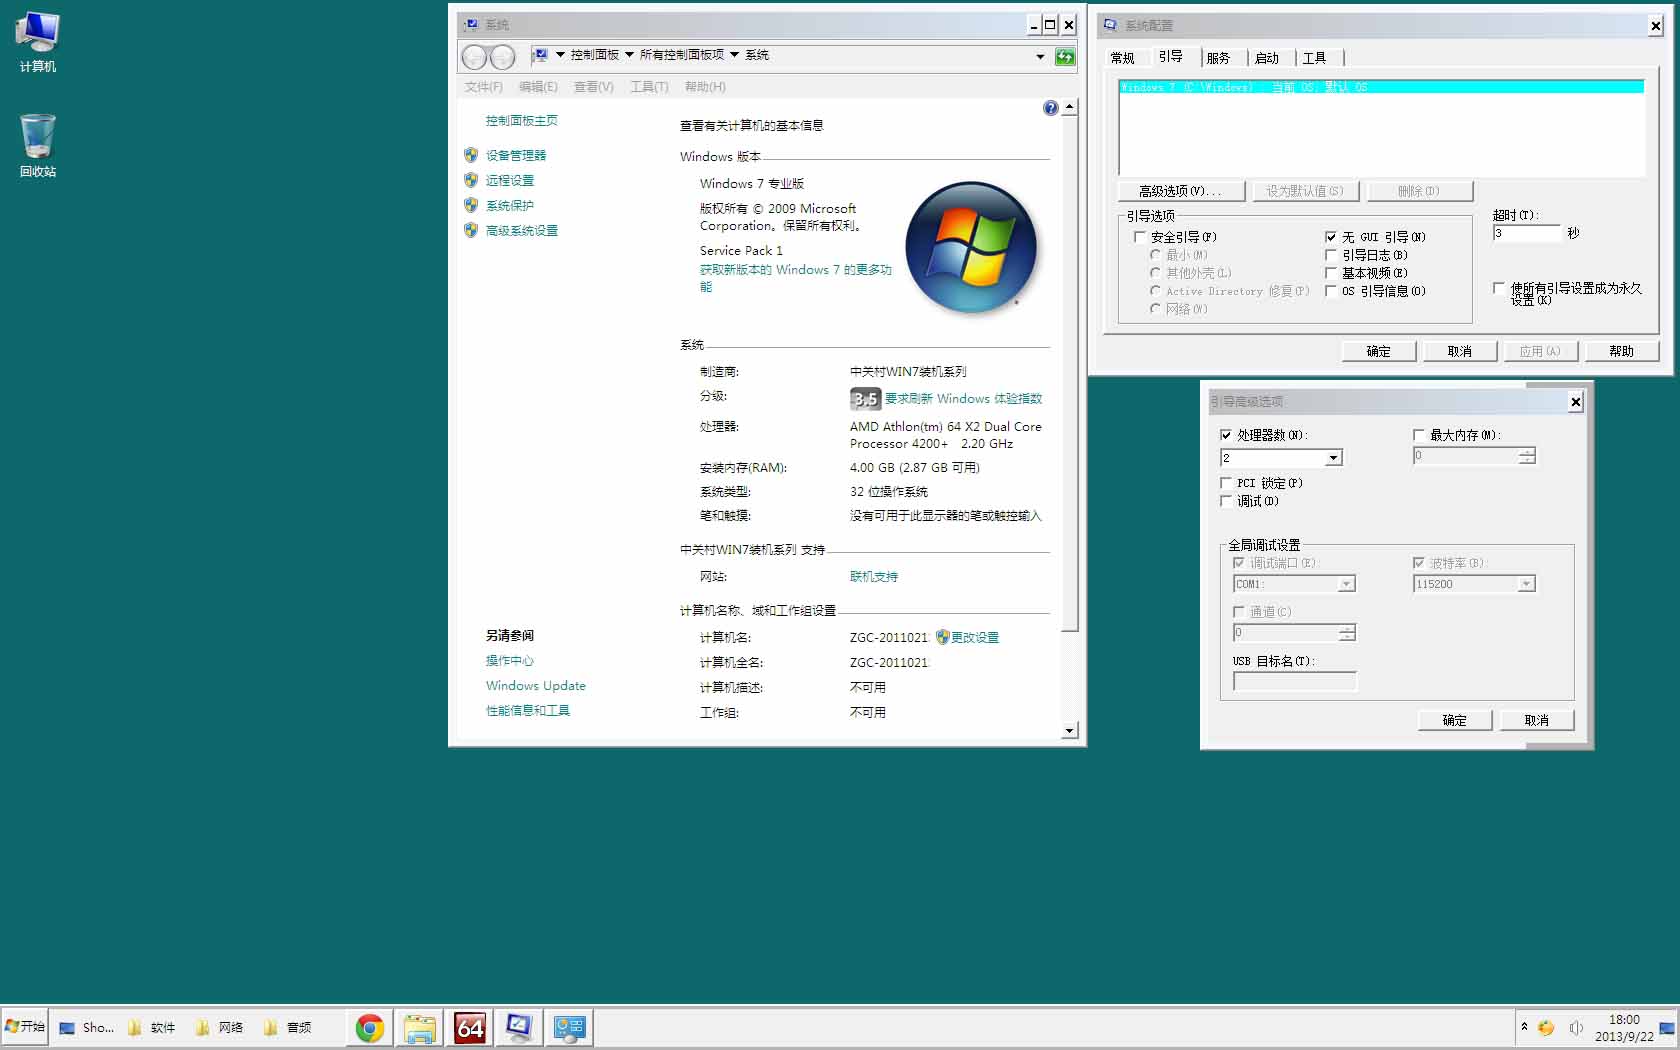
Task: Switch to the control panel taskbar icon
Action: (569, 1028)
